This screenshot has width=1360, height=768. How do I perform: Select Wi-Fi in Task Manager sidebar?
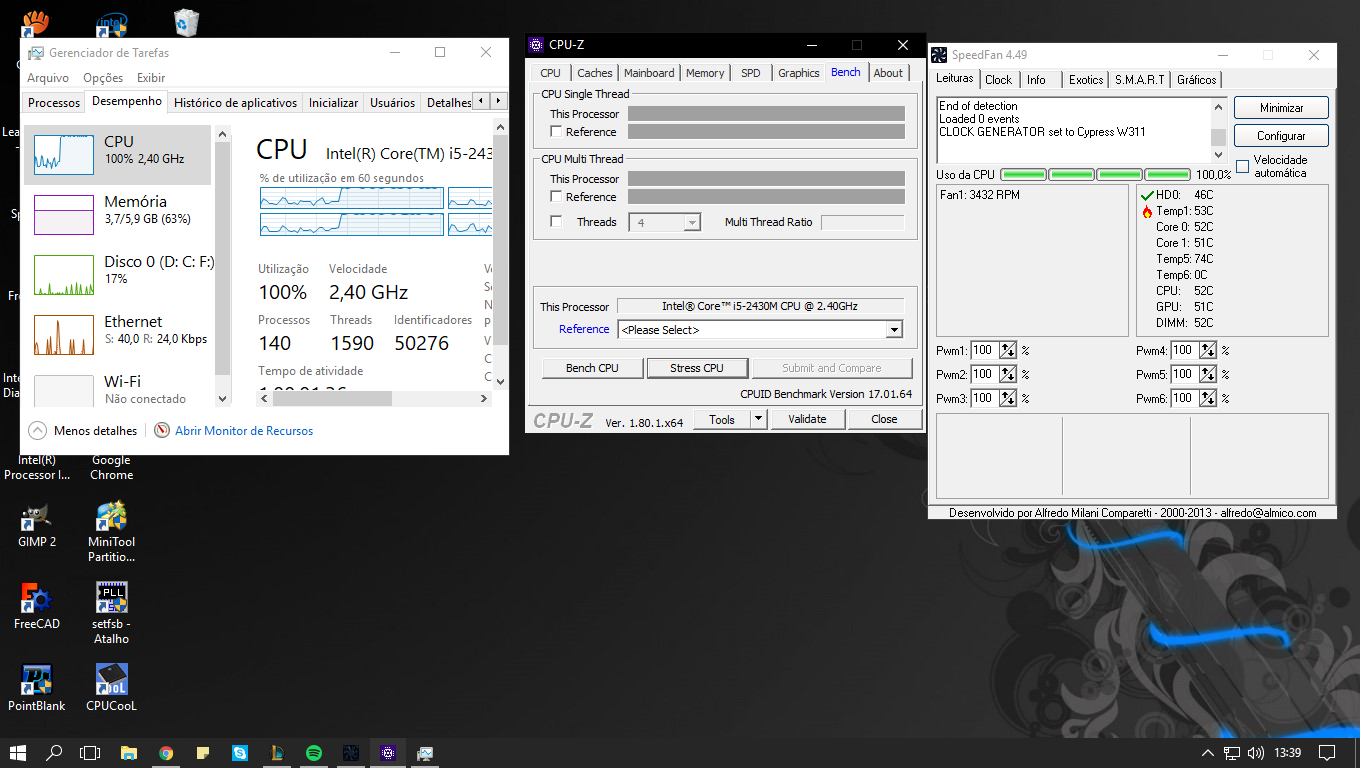tap(117, 388)
